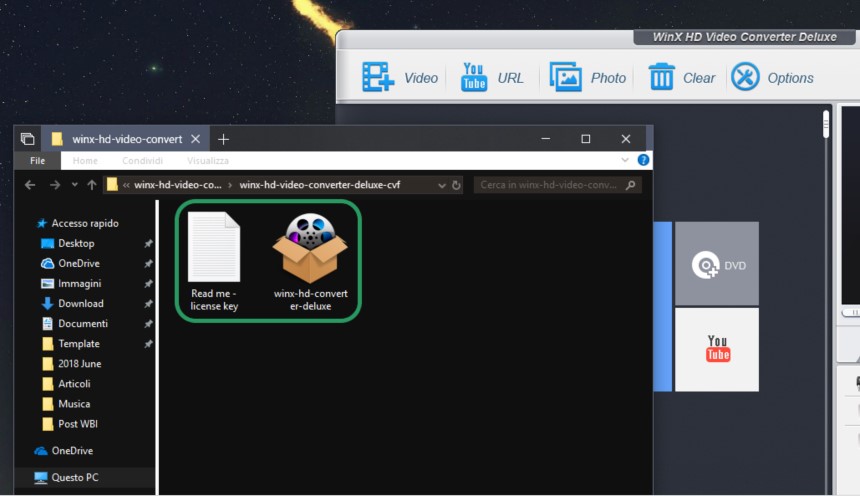
Task: Go up one folder level
Action: 92,185
